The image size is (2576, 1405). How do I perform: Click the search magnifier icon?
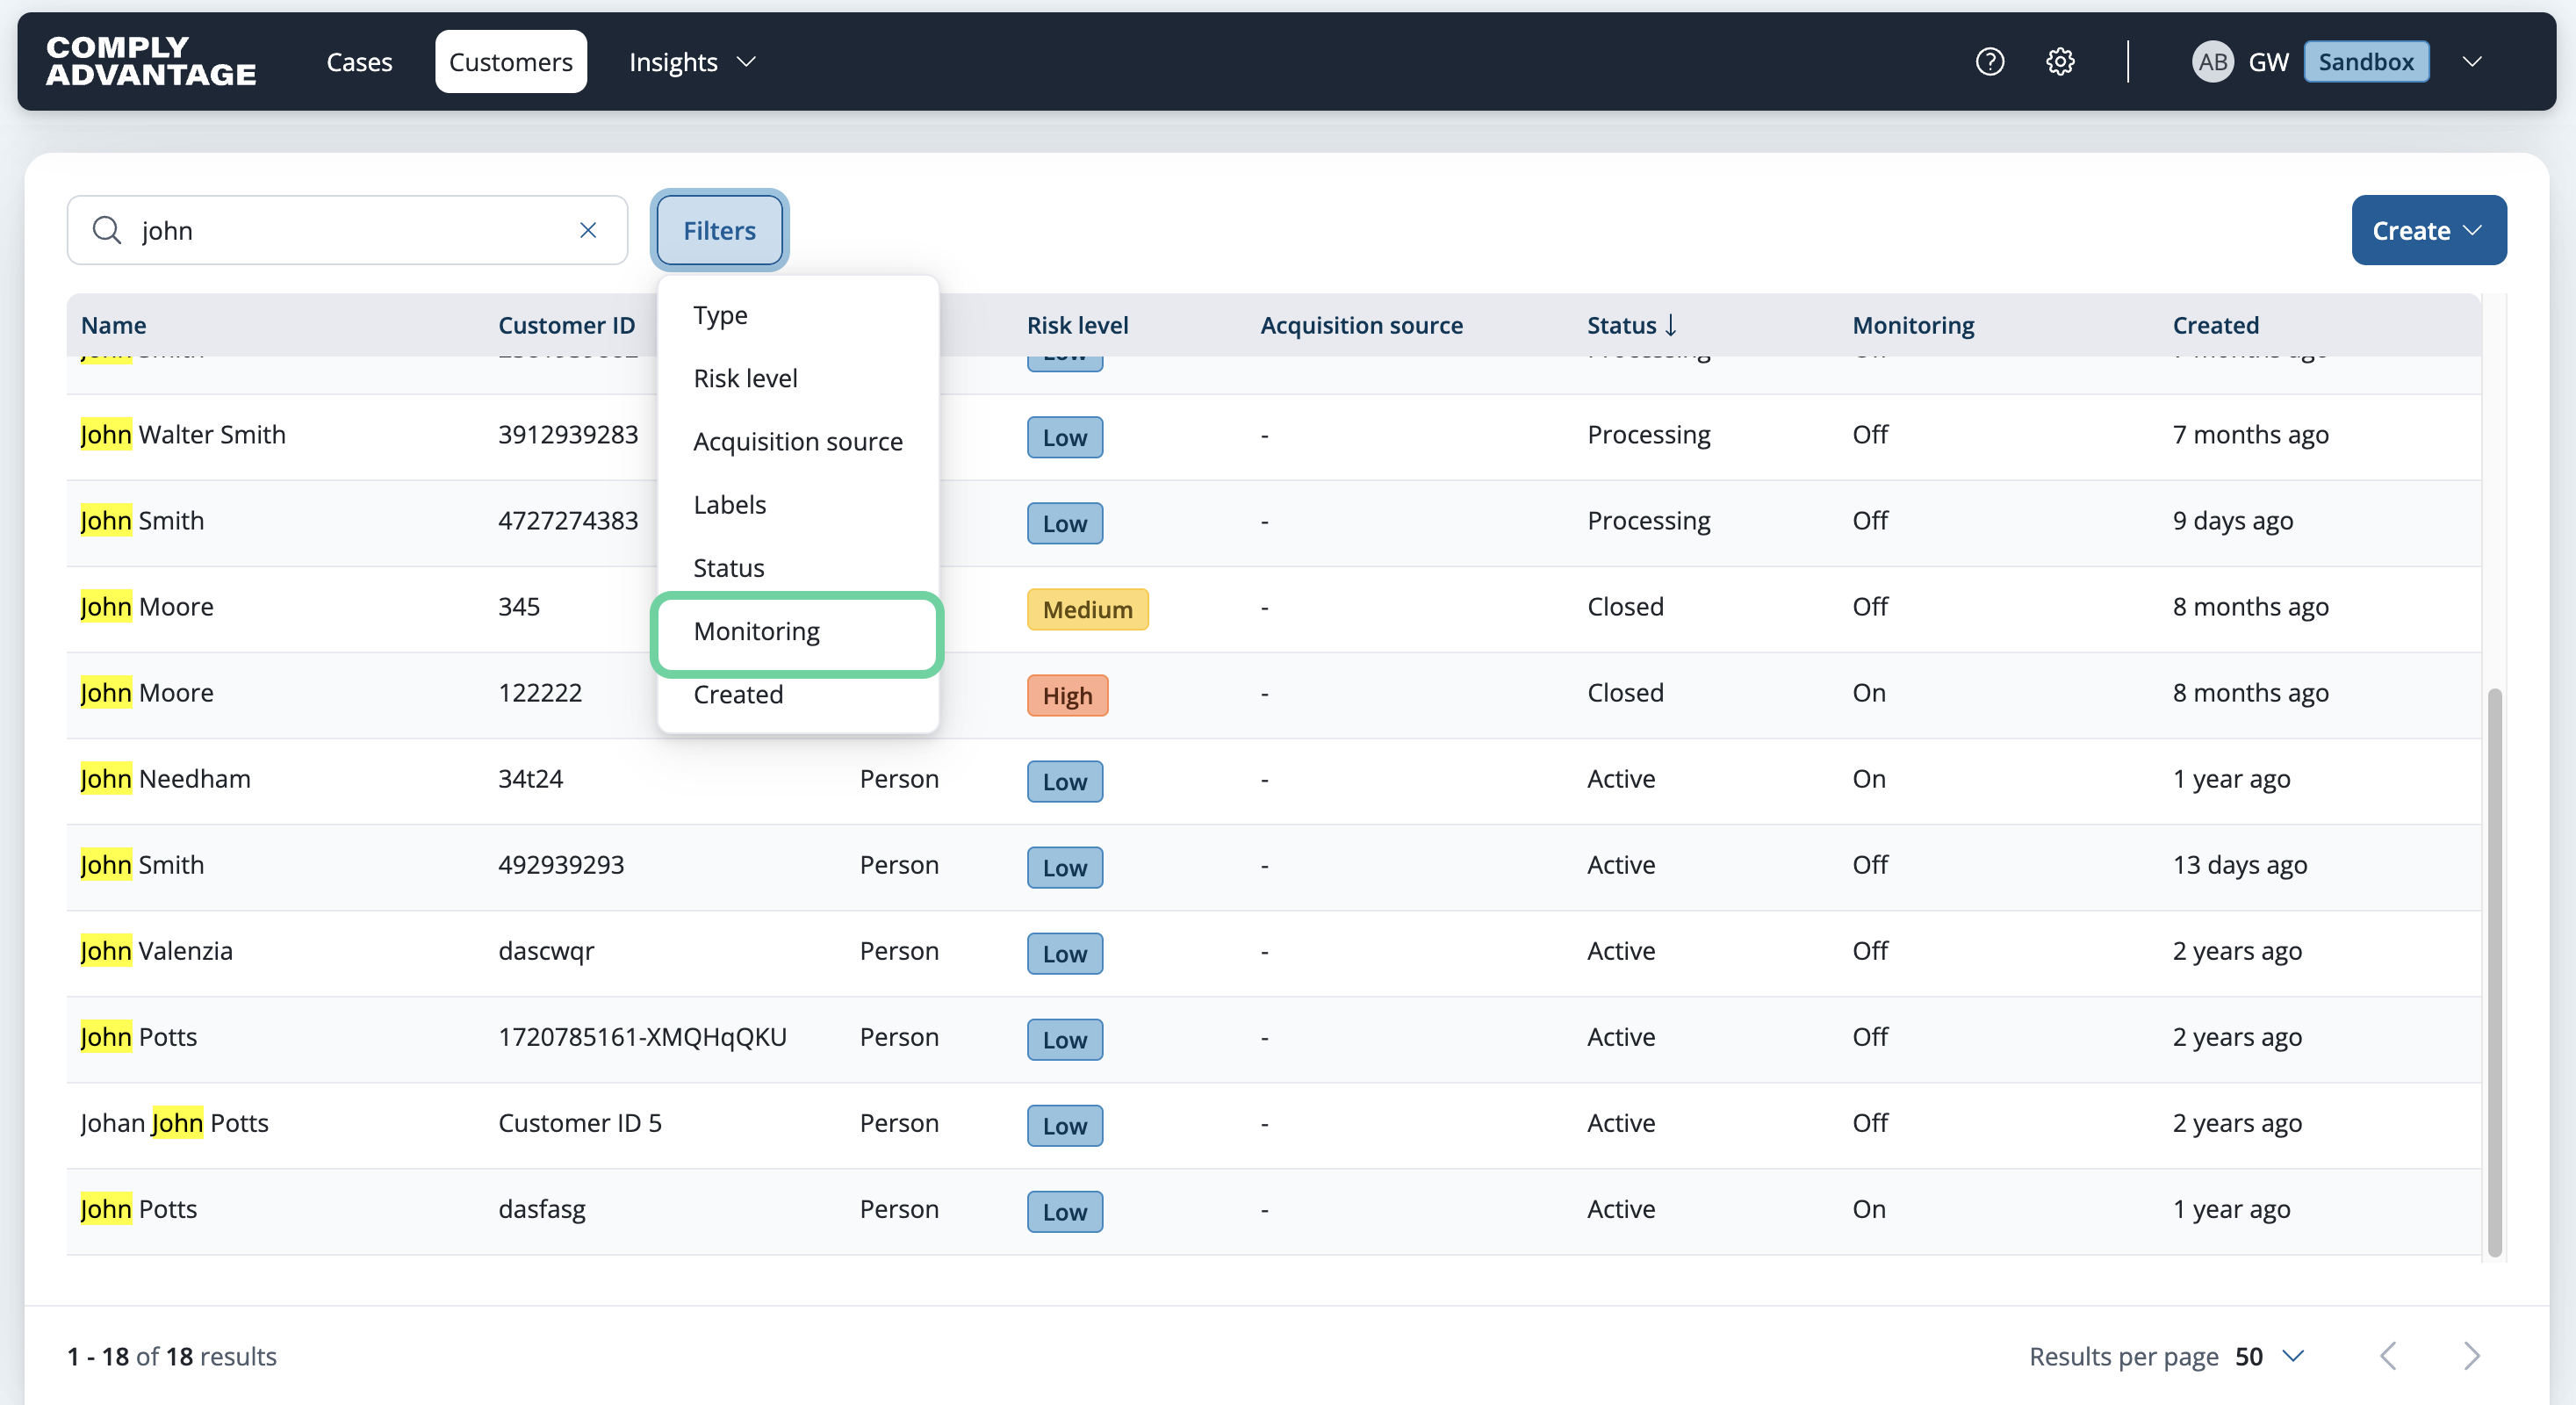coord(107,230)
